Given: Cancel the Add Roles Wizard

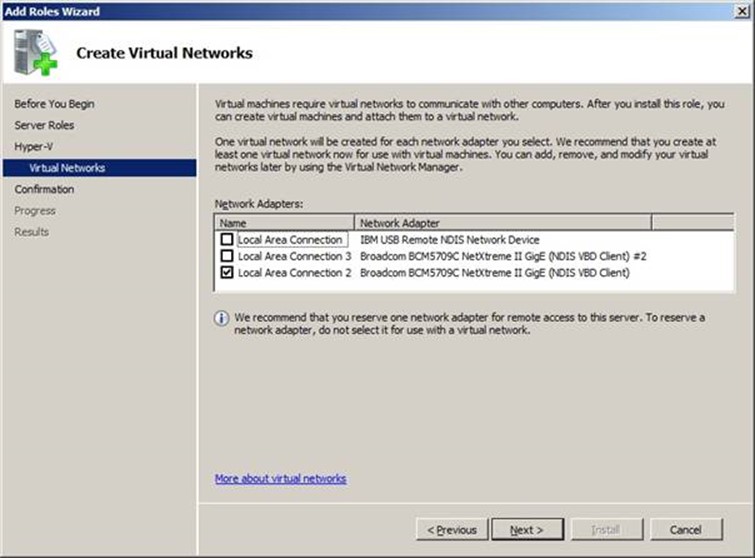Looking at the screenshot, I should point(686,530).
